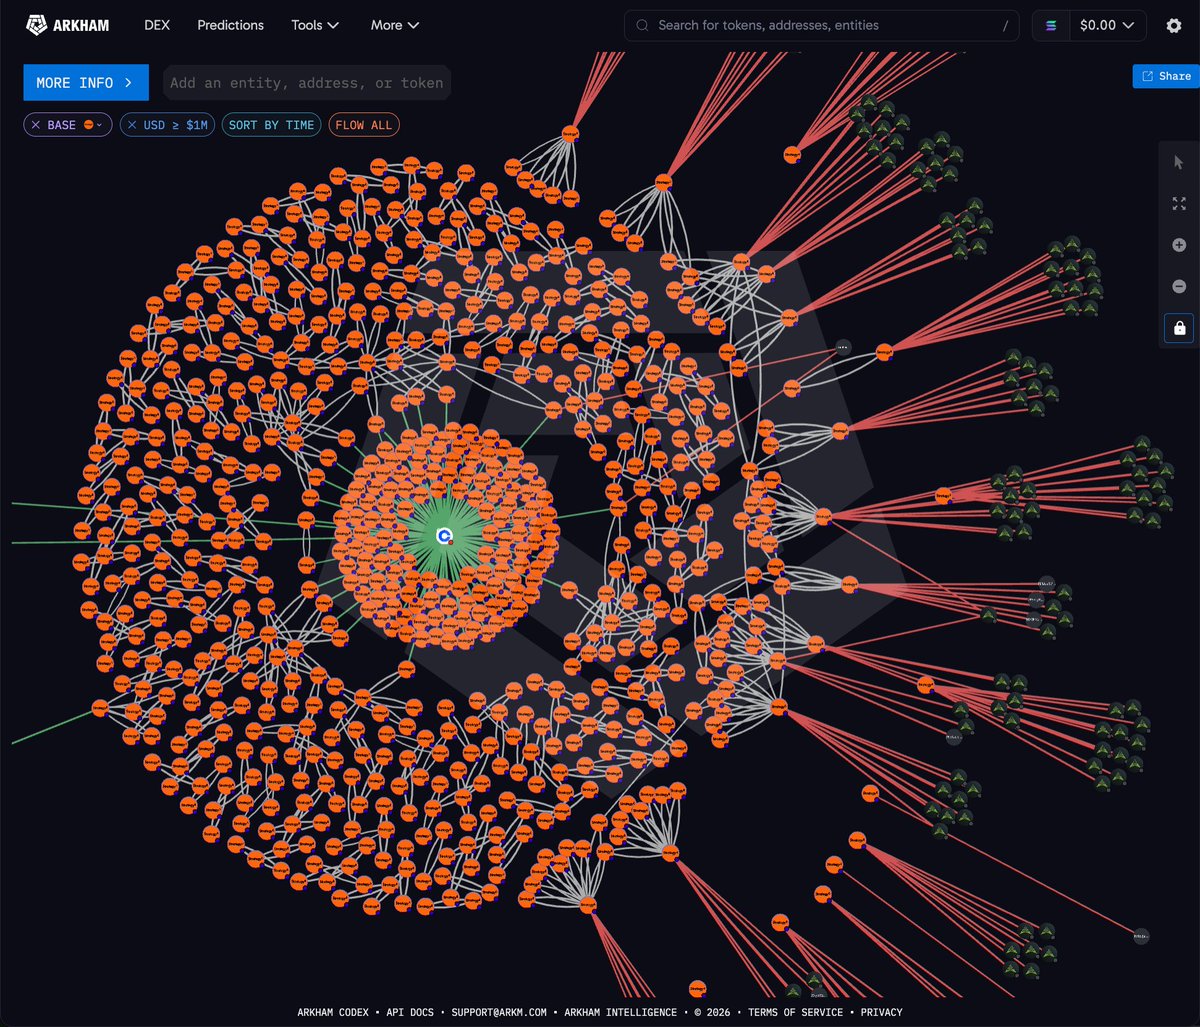Click the Solana wallet icon

[1051, 26]
